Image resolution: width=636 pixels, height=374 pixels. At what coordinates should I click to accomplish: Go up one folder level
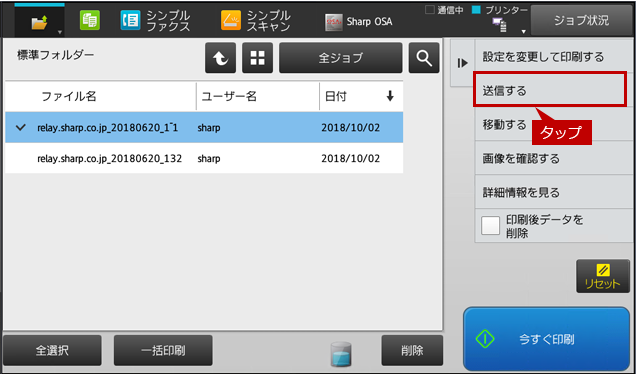click(220, 58)
